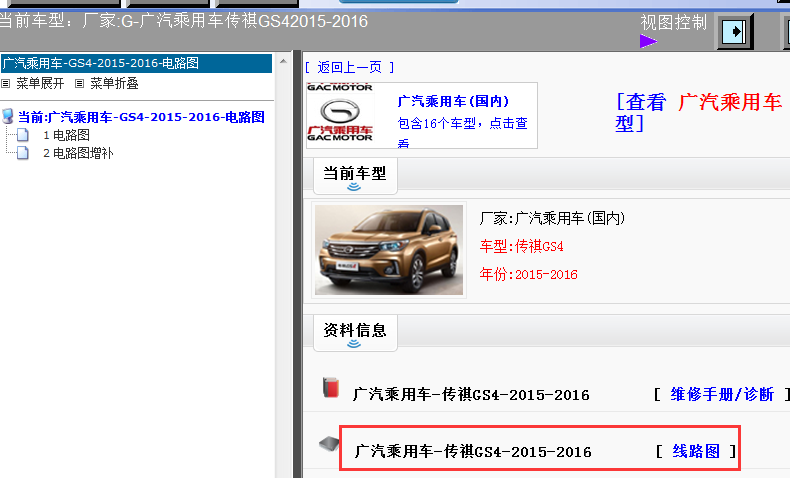Click the document icon next to 2 电路图增补
This screenshot has height=478, width=790.
(22, 153)
